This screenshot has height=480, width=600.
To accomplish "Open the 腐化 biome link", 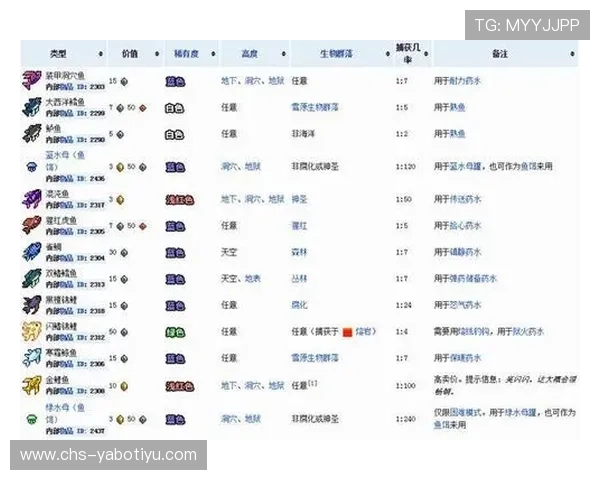I will point(299,305).
